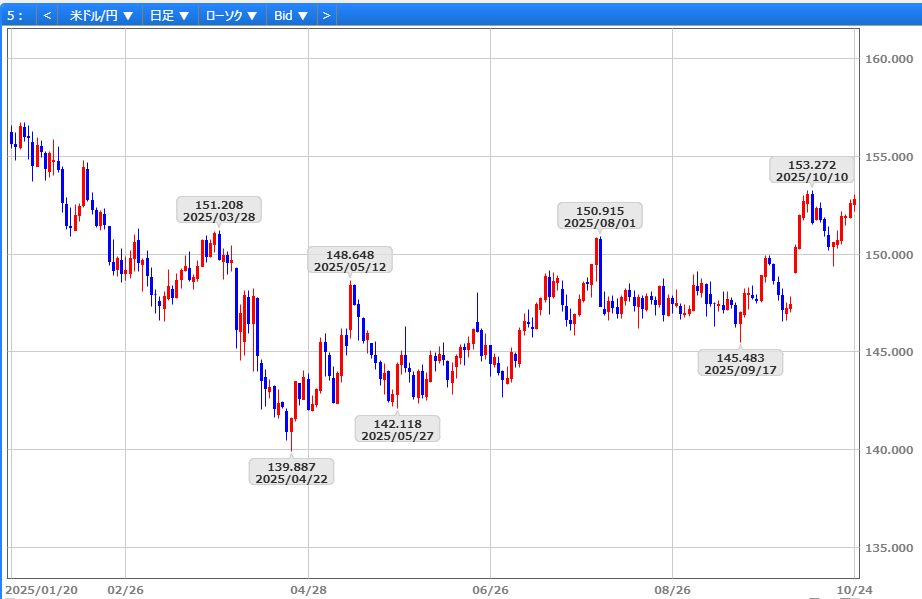Select the chart number 5 label
The image size is (922, 599).
15,16
